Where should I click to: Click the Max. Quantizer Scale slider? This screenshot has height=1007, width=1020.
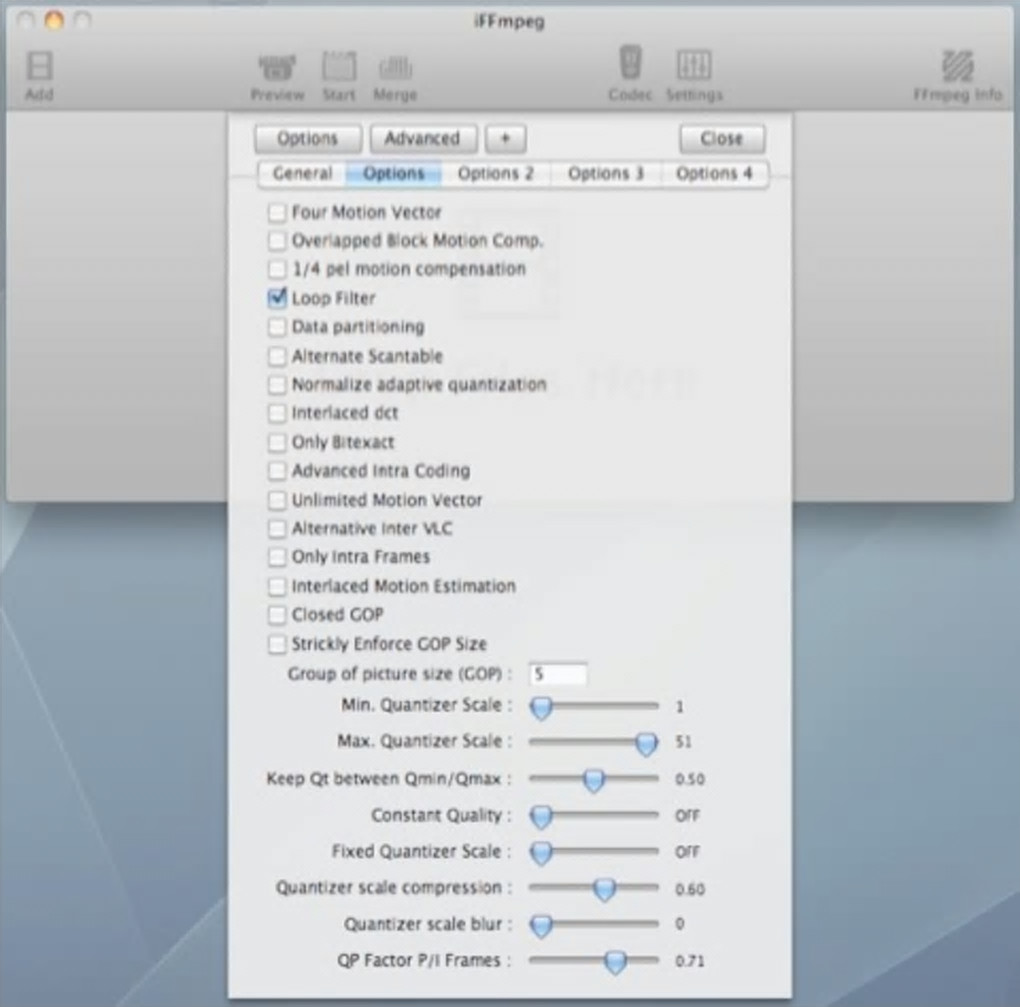(593, 742)
